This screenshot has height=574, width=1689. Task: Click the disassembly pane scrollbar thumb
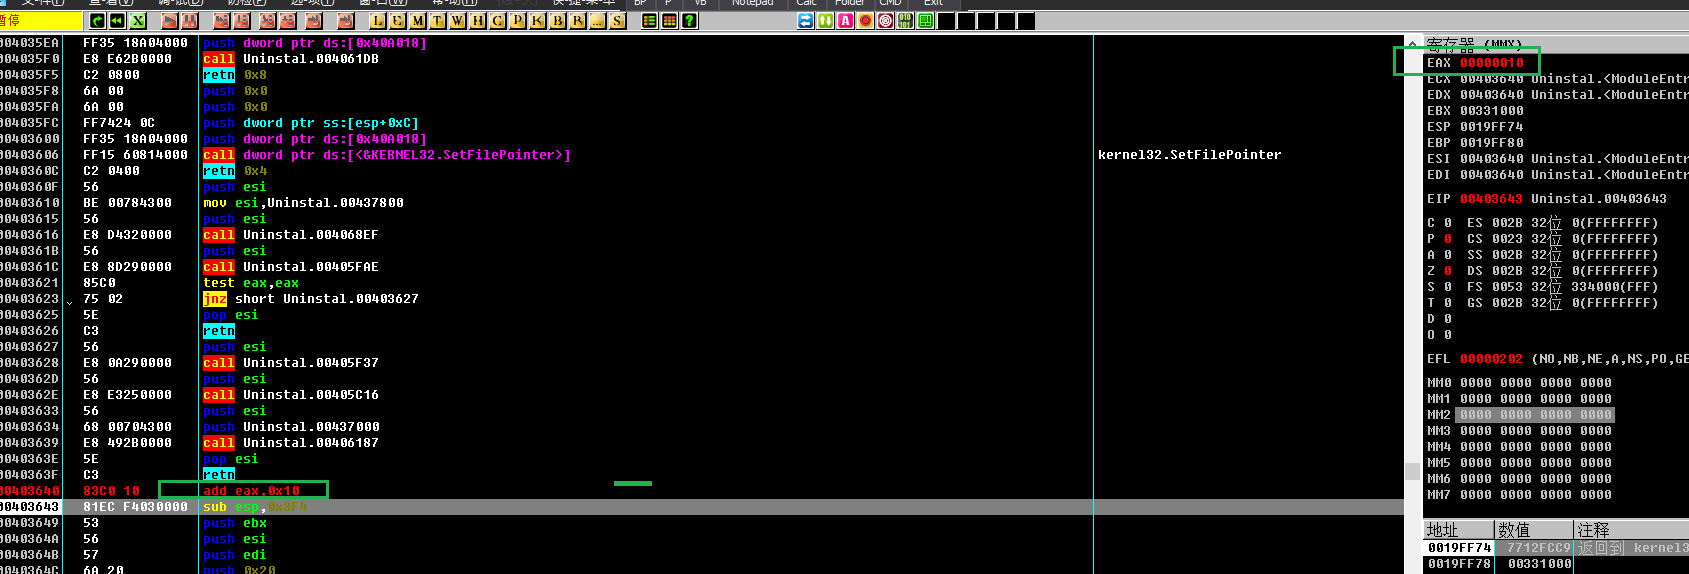pos(1412,471)
